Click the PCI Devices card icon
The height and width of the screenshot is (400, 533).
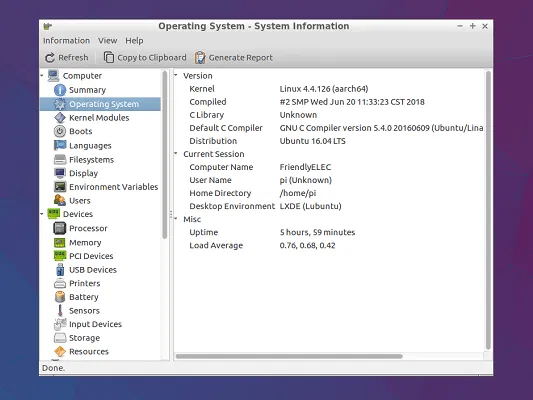click(x=60, y=256)
